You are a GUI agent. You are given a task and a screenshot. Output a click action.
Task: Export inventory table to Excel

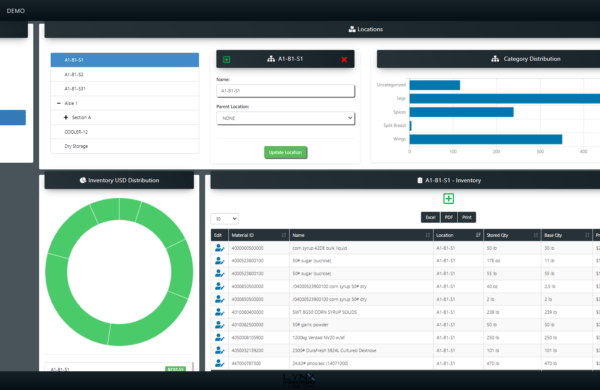pyautogui.click(x=430, y=217)
